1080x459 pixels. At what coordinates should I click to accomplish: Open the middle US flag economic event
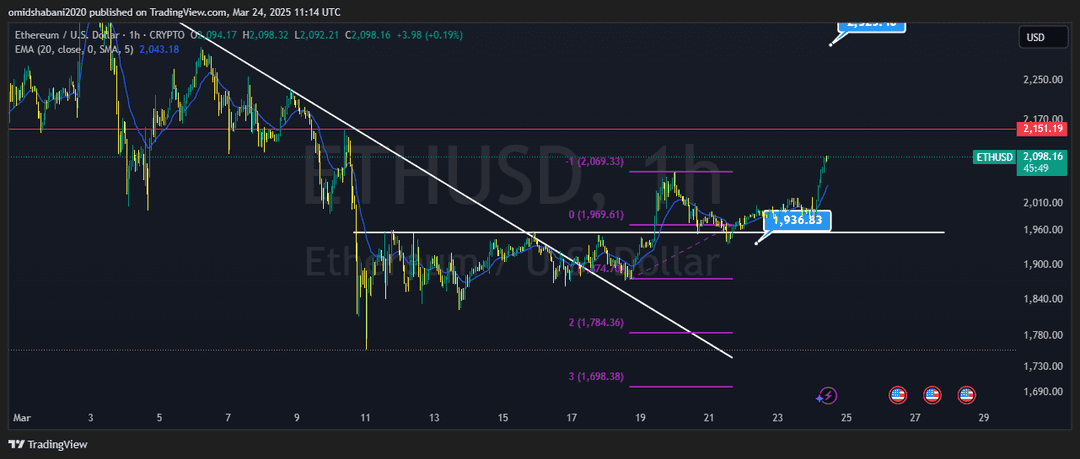point(932,395)
